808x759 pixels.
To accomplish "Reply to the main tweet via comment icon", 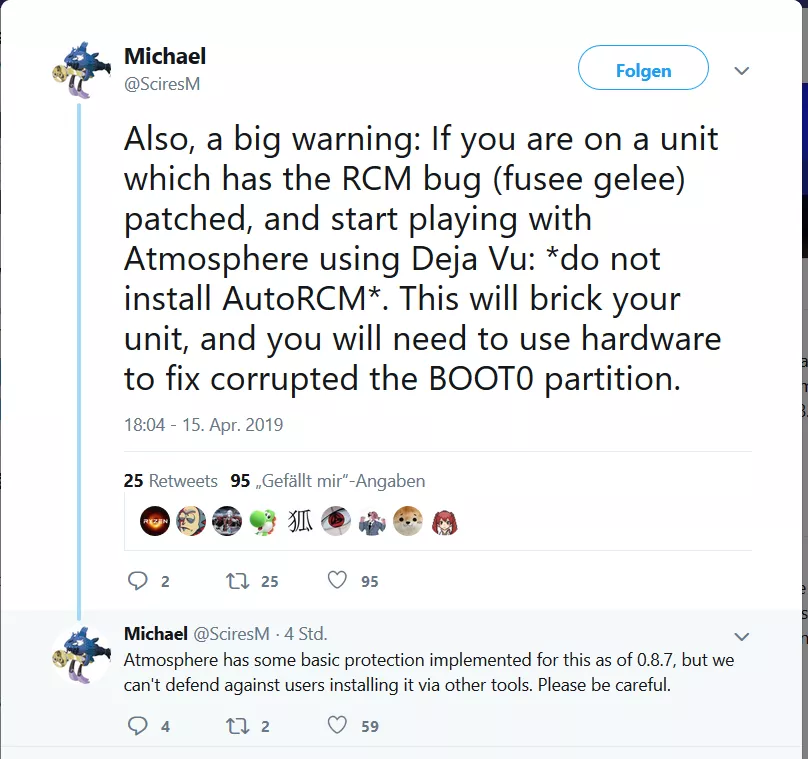I will click(137, 581).
